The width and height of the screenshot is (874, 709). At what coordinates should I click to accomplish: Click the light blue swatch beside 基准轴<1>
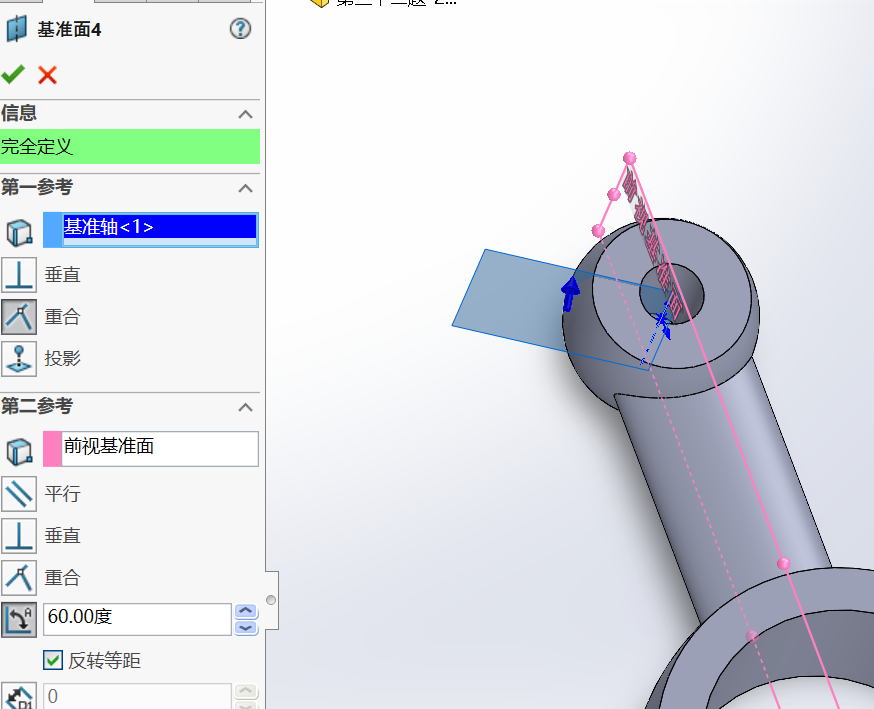click(52, 230)
